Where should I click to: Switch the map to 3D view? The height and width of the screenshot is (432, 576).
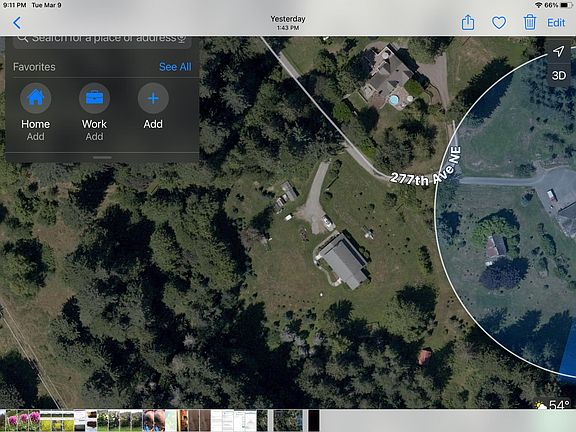pos(558,75)
